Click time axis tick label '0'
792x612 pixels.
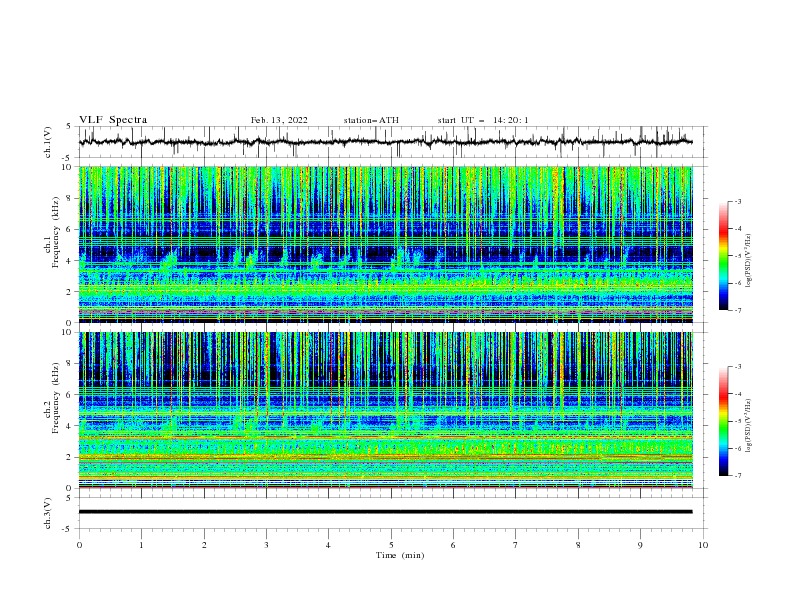pyautogui.click(x=79, y=545)
